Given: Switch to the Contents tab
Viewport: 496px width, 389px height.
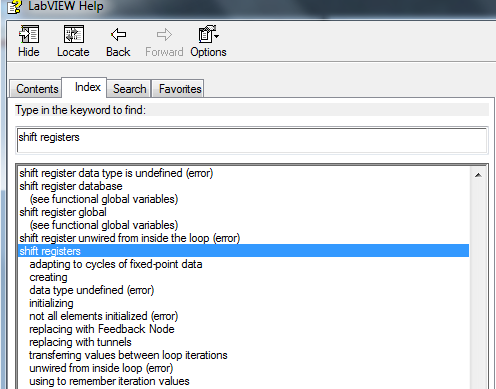Looking at the screenshot, I should (36, 89).
